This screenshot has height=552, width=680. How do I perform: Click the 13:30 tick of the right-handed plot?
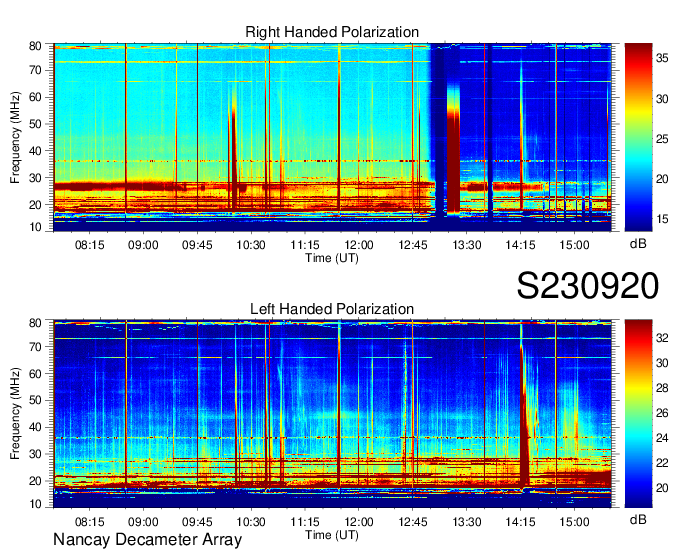coord(467,245)
